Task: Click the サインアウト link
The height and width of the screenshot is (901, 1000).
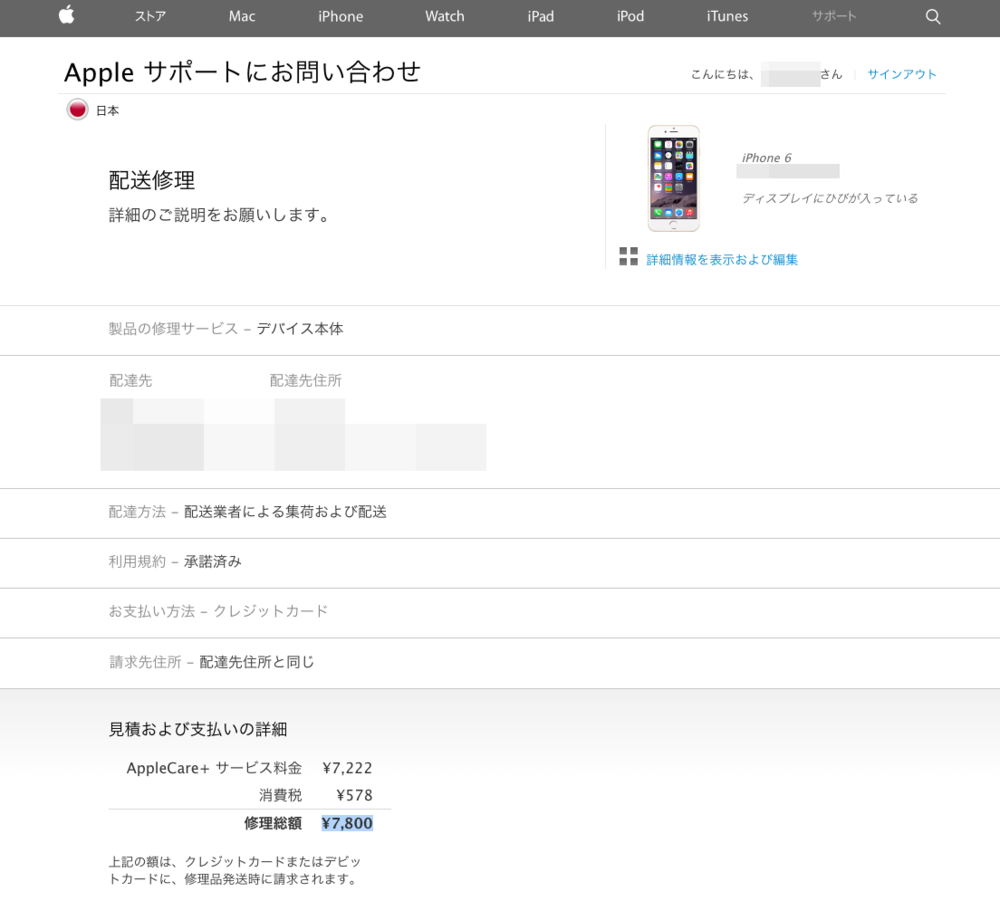Action: 902,74
